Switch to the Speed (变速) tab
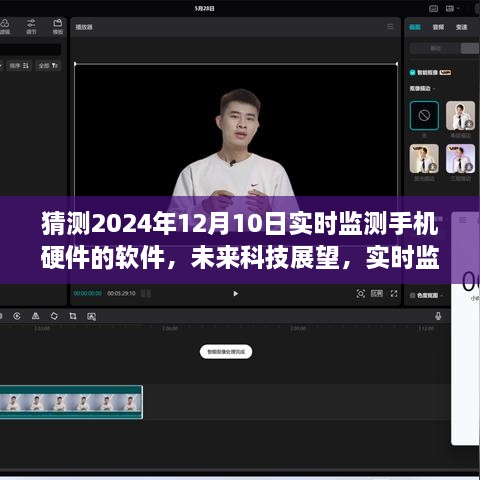This screenshot has width=480, height=480. coord(462,27)
